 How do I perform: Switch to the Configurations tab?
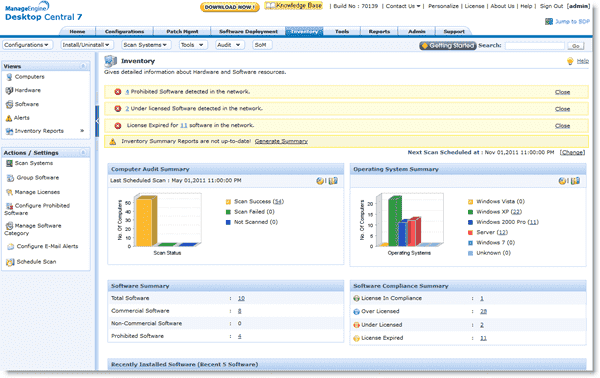(x=124, y=32)
